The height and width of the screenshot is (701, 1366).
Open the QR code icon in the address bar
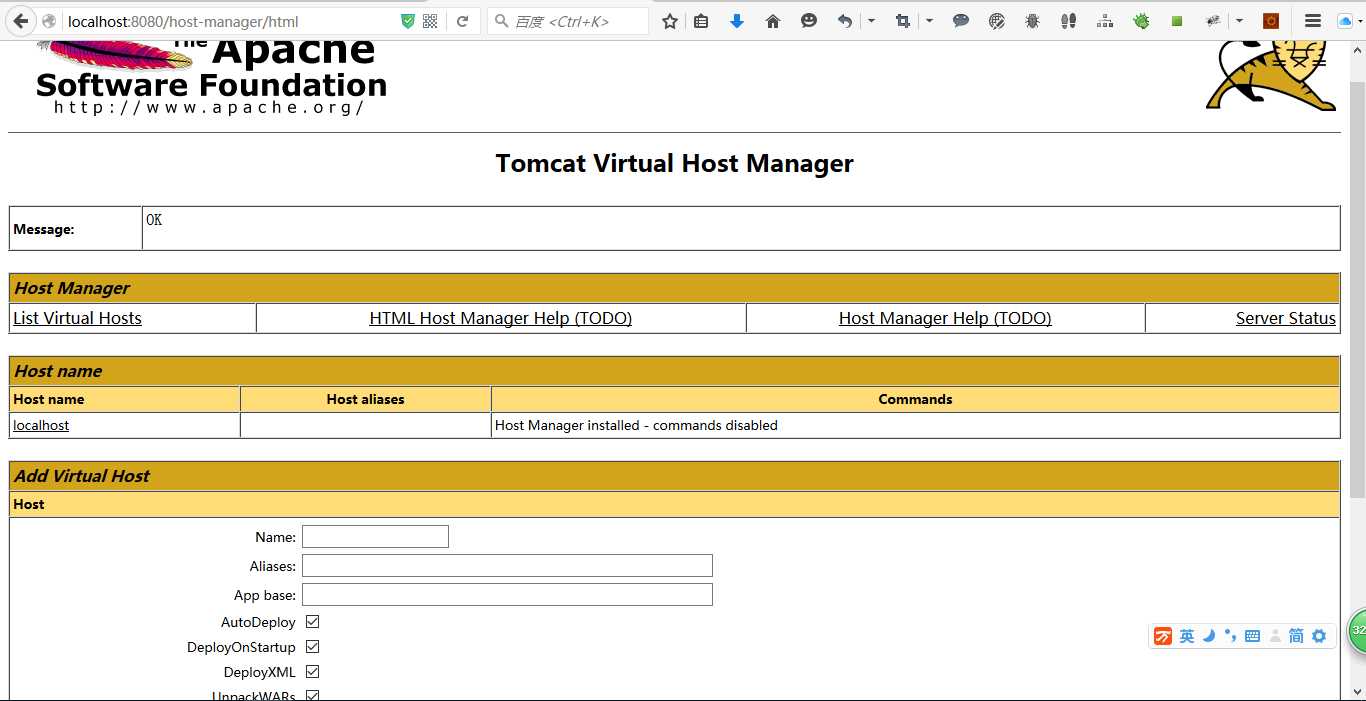pos(430,21)
